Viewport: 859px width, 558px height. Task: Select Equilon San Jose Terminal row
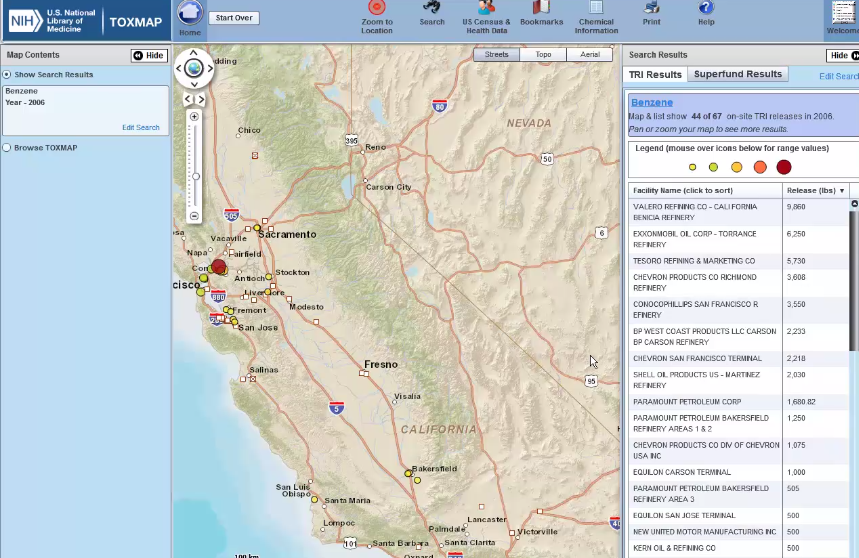click(738, 515)
